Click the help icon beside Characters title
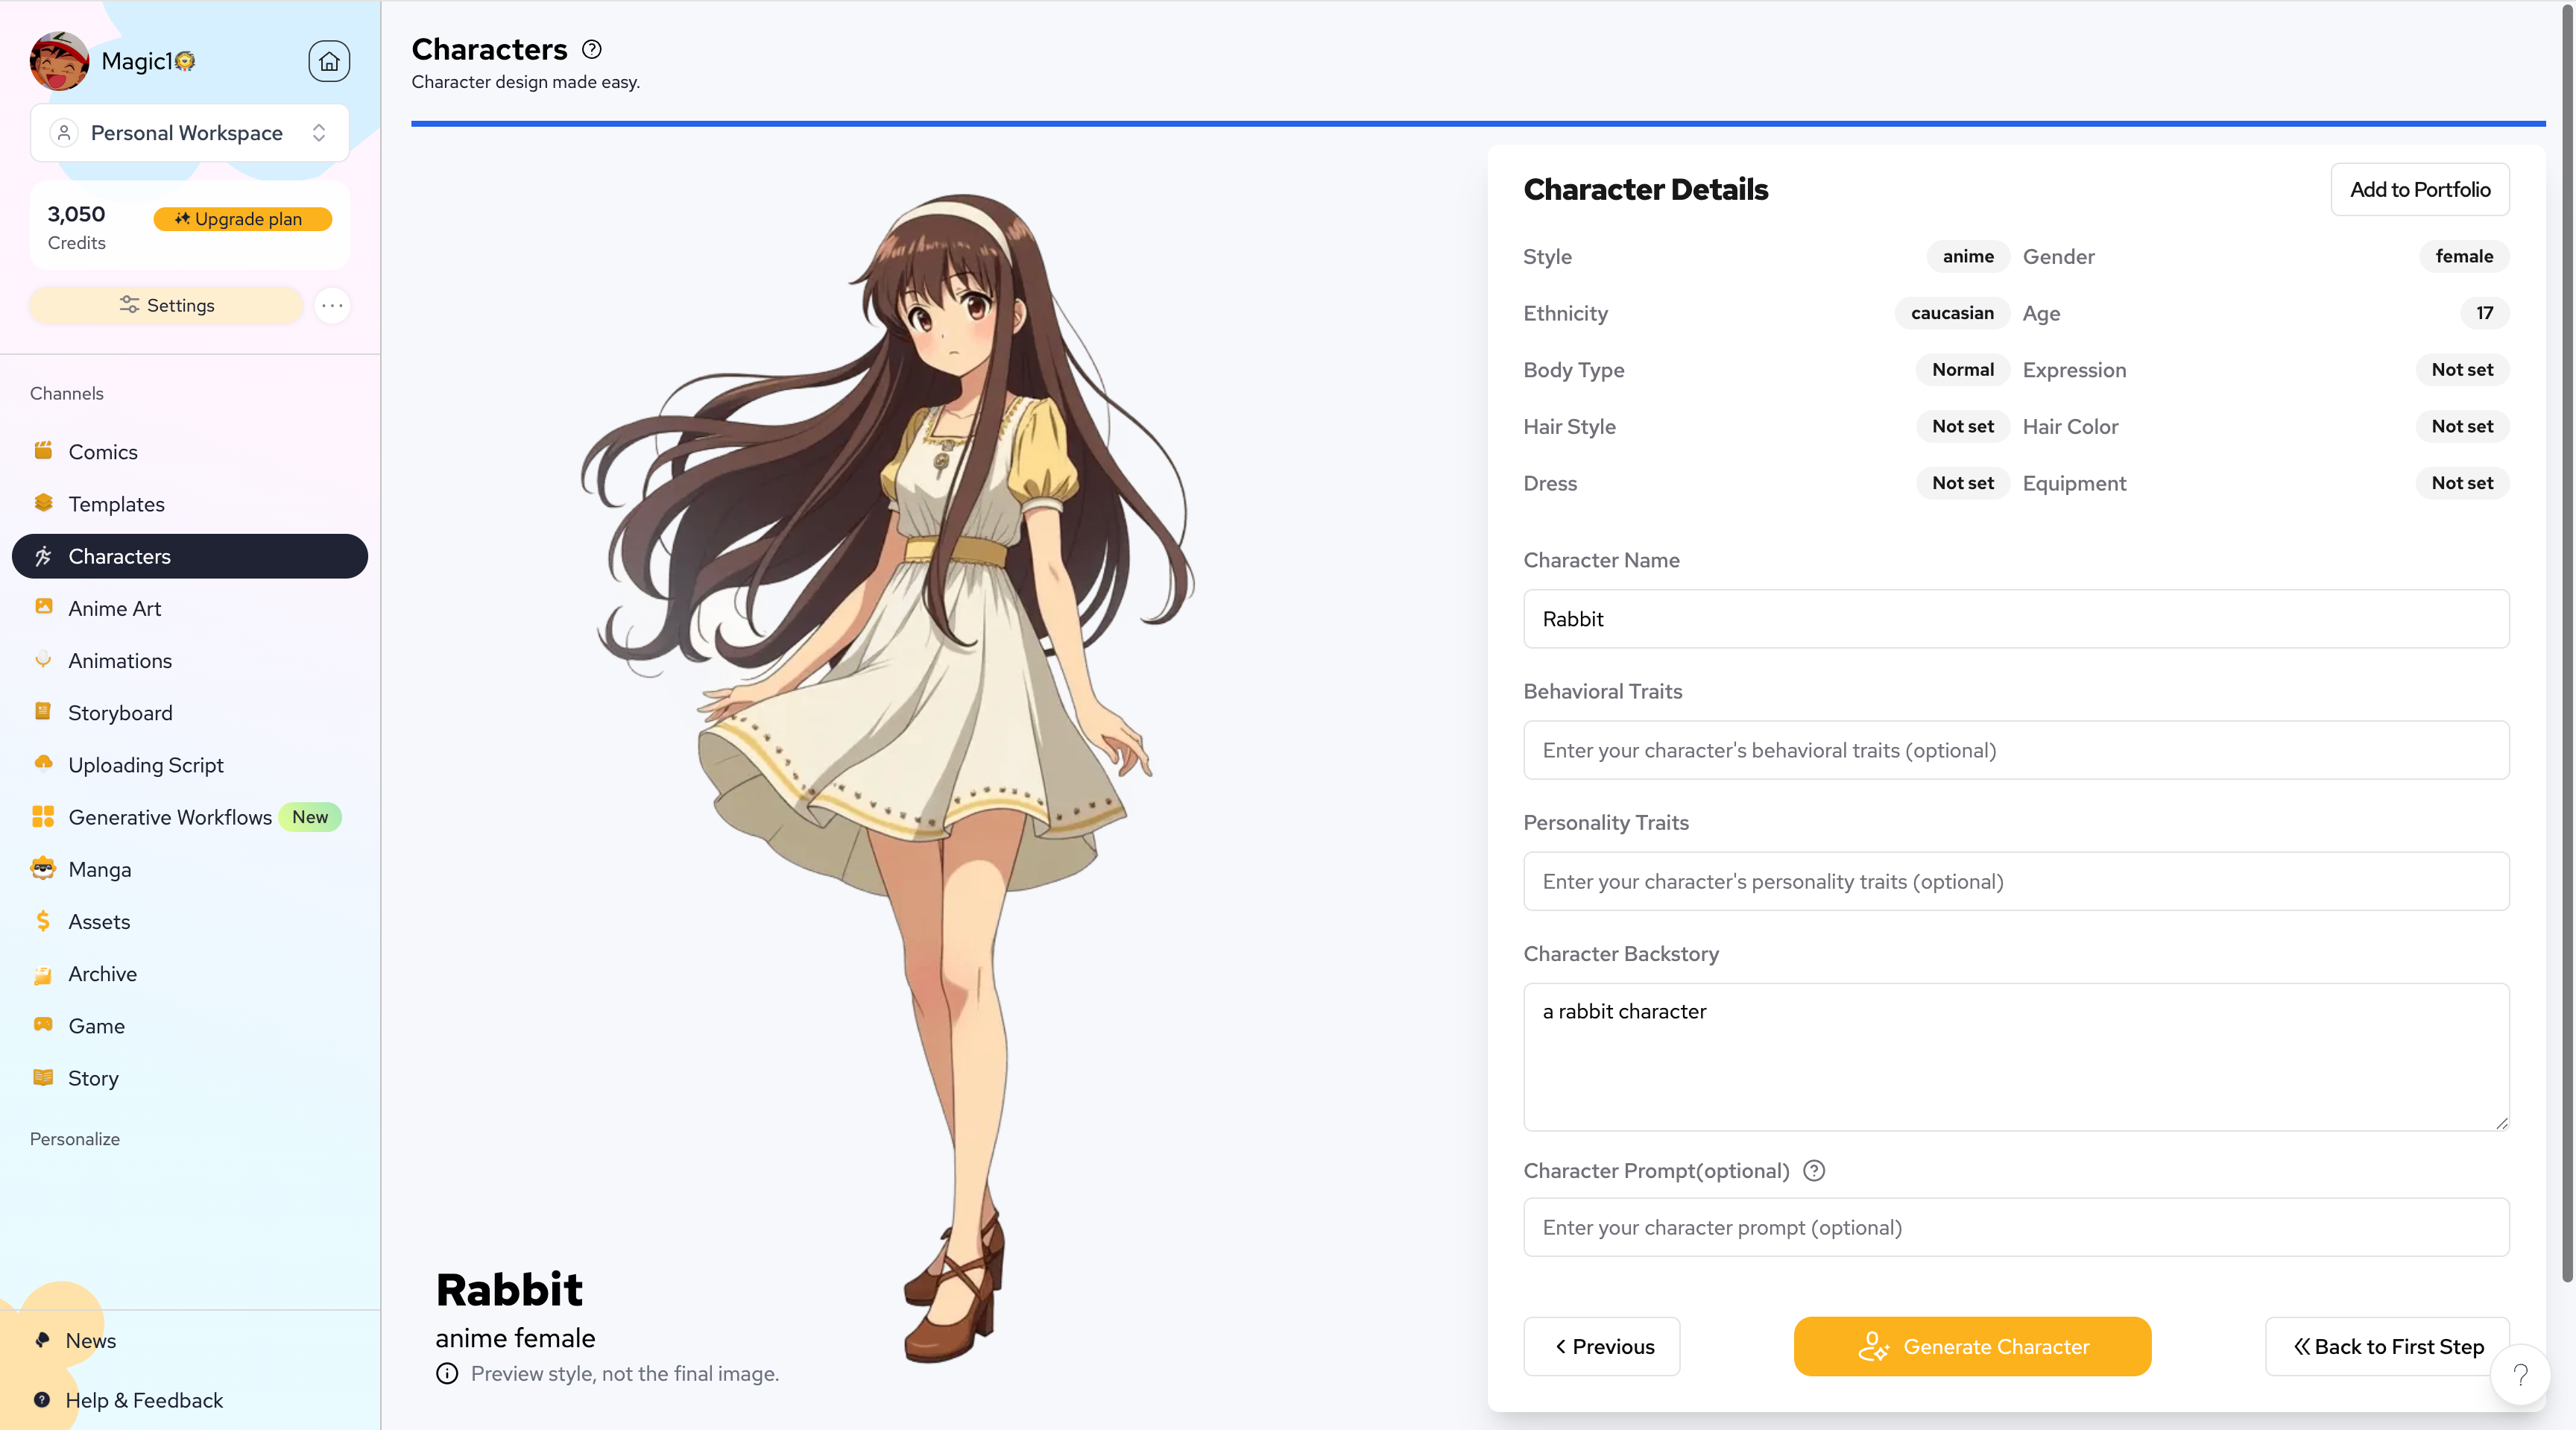This screenshot has width=2576, height=1430. [x=592, y=49]
